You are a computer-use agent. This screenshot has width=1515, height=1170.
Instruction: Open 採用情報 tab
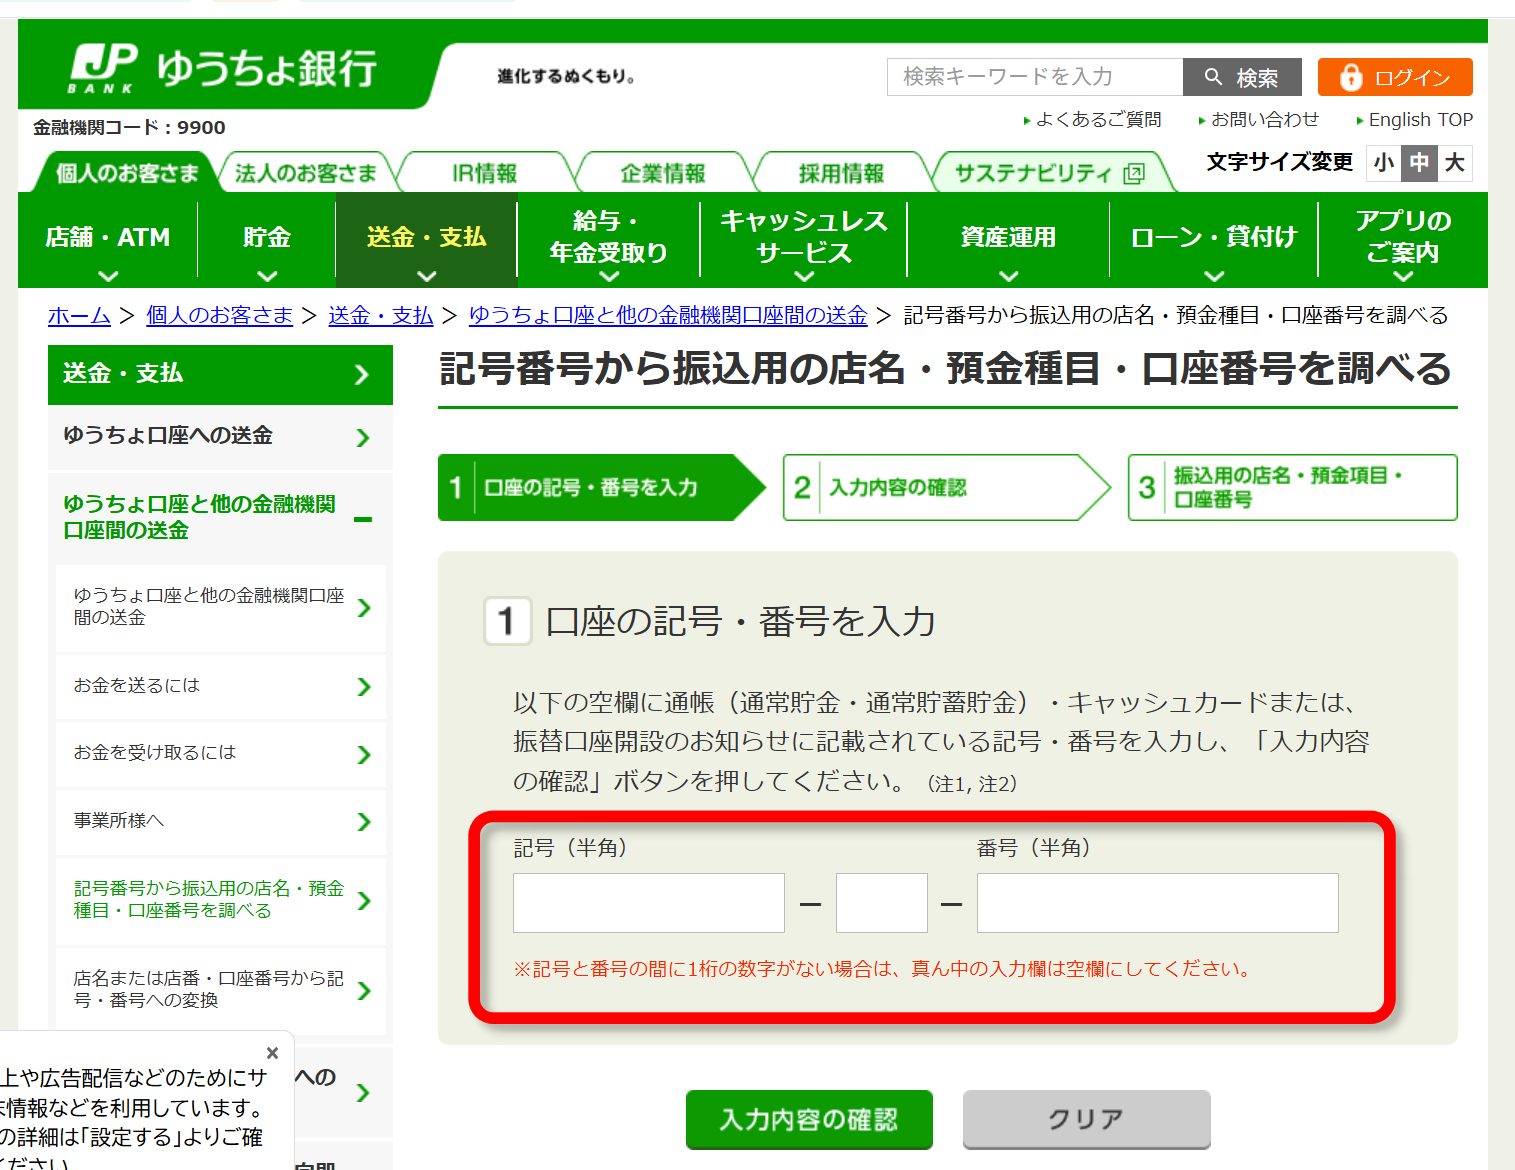pos(842,173)
